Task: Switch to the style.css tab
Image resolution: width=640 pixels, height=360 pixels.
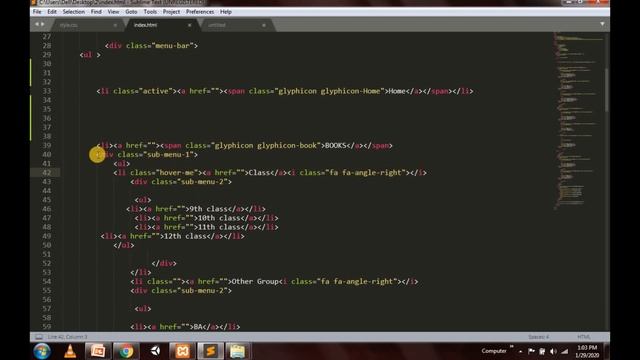Action: pyautogui.click(x=86, y=25)
